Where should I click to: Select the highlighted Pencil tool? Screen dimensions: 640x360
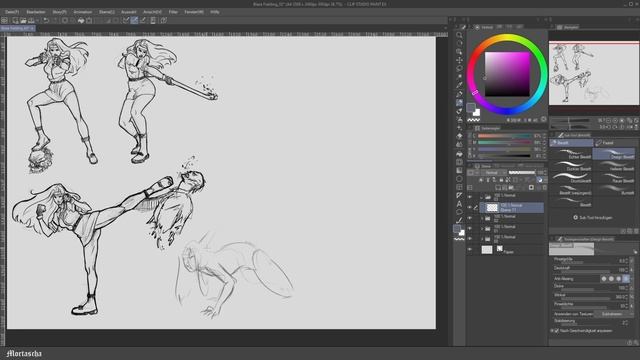(x=459, y=102)
